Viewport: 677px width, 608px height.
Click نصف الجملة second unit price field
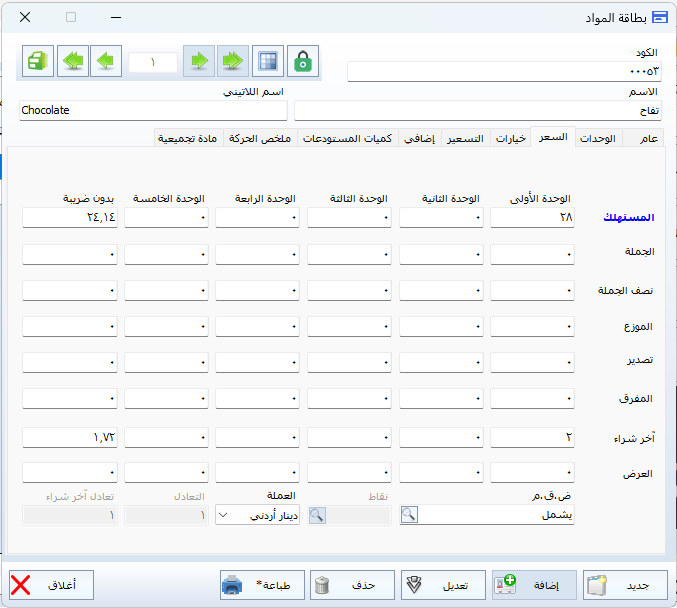(441, 291)
